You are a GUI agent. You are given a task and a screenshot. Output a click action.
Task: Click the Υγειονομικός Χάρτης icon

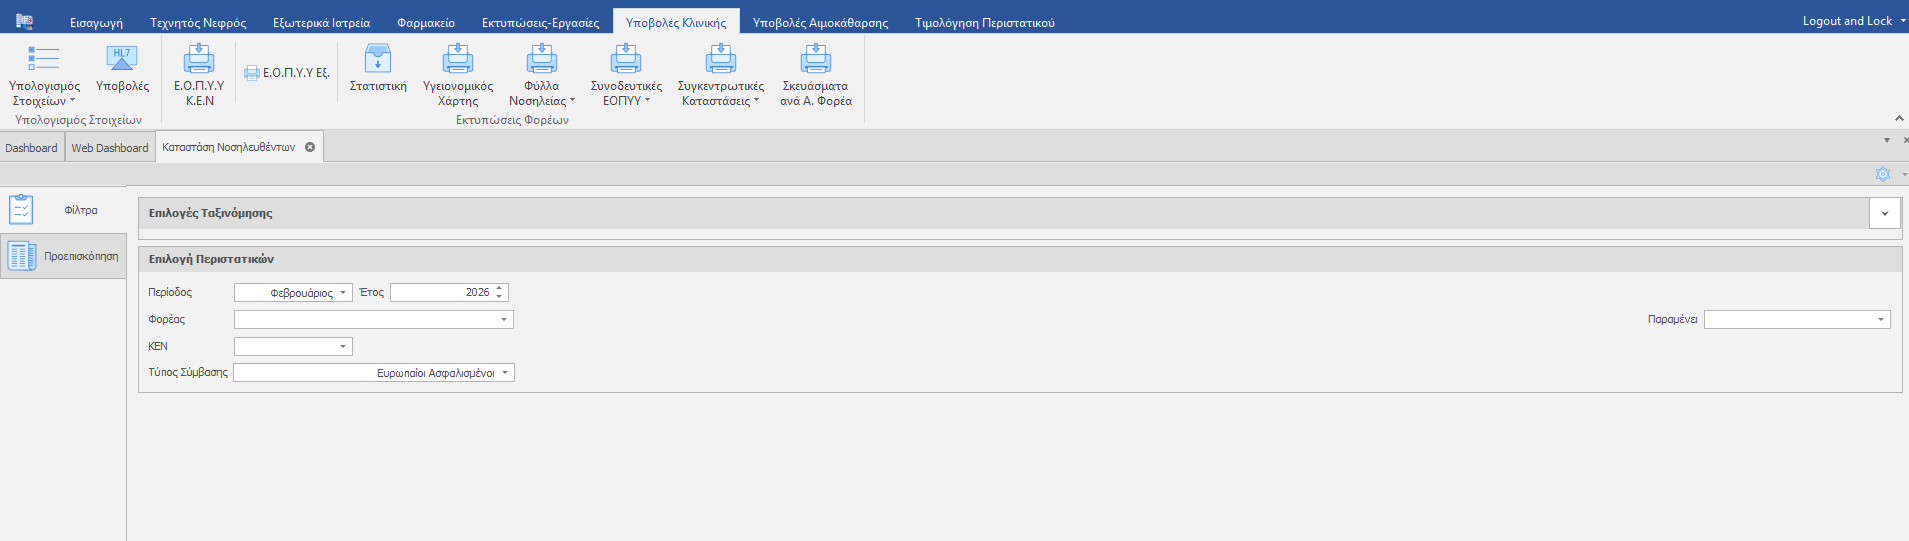[458, 60]
